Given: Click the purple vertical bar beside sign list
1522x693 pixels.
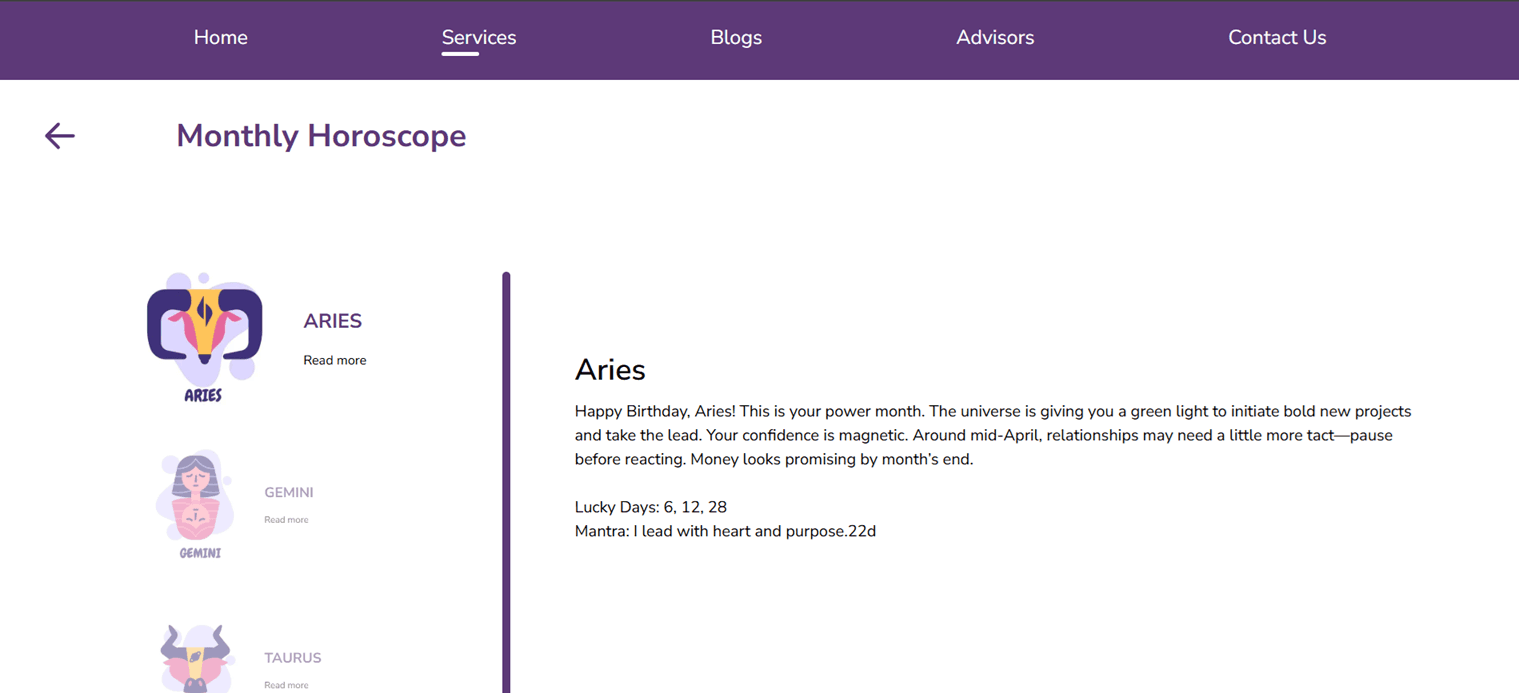Looking at the screenshot, I should click(x=506, y=480).
